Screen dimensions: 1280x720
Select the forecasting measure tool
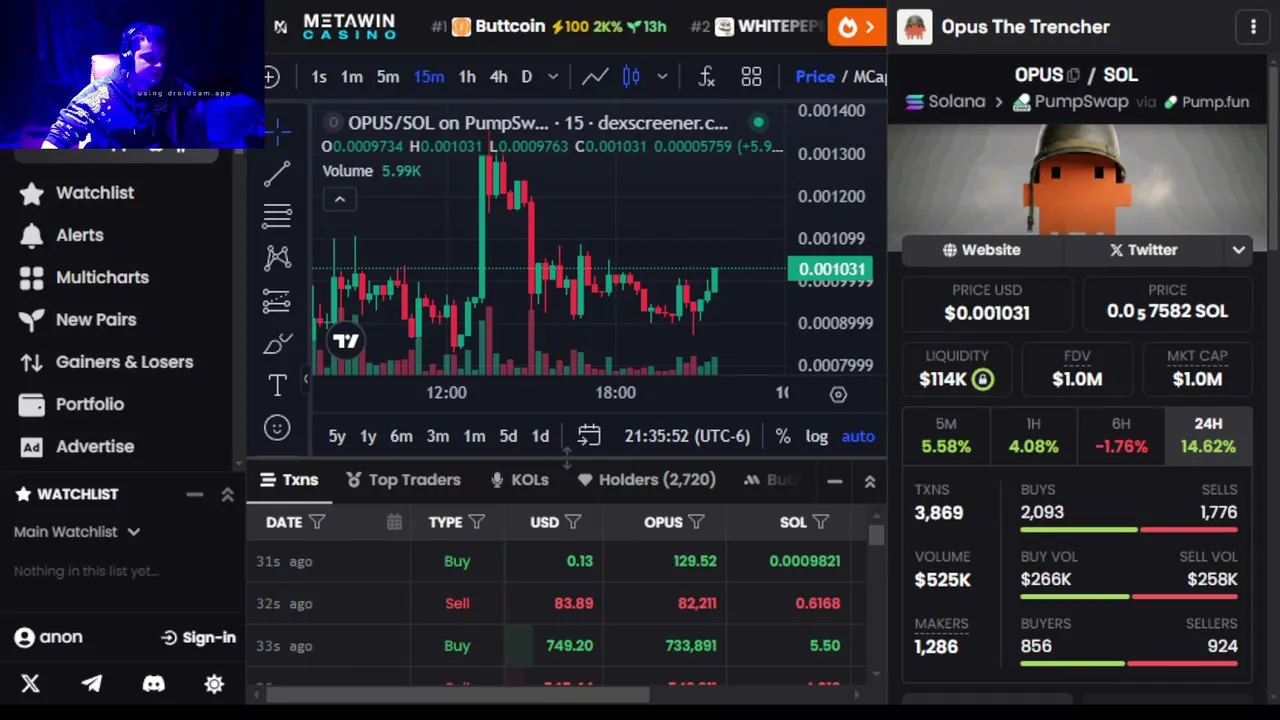[277, 300]
